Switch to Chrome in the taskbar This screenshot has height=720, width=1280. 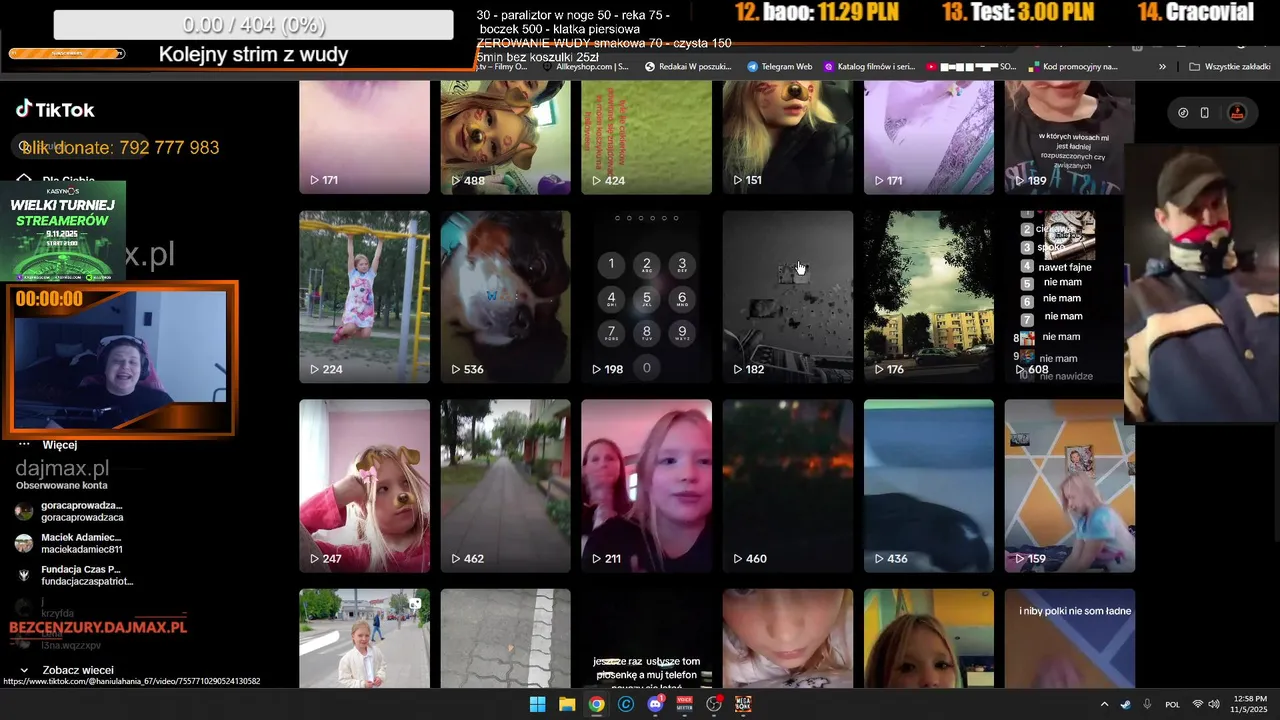point(596,704)
